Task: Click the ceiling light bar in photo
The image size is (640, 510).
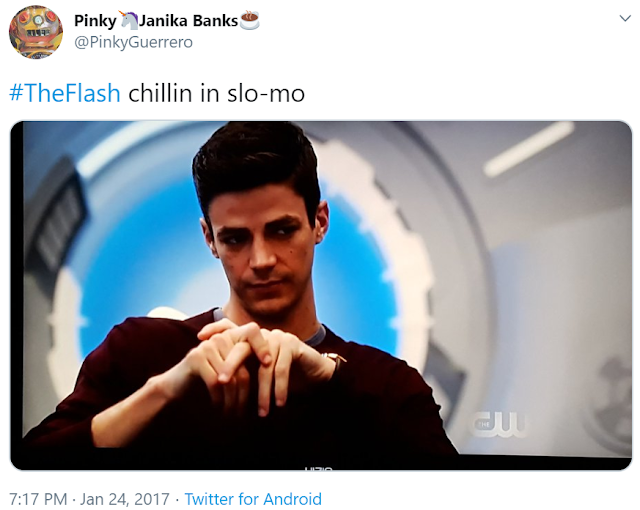Action: coord(528,149)
